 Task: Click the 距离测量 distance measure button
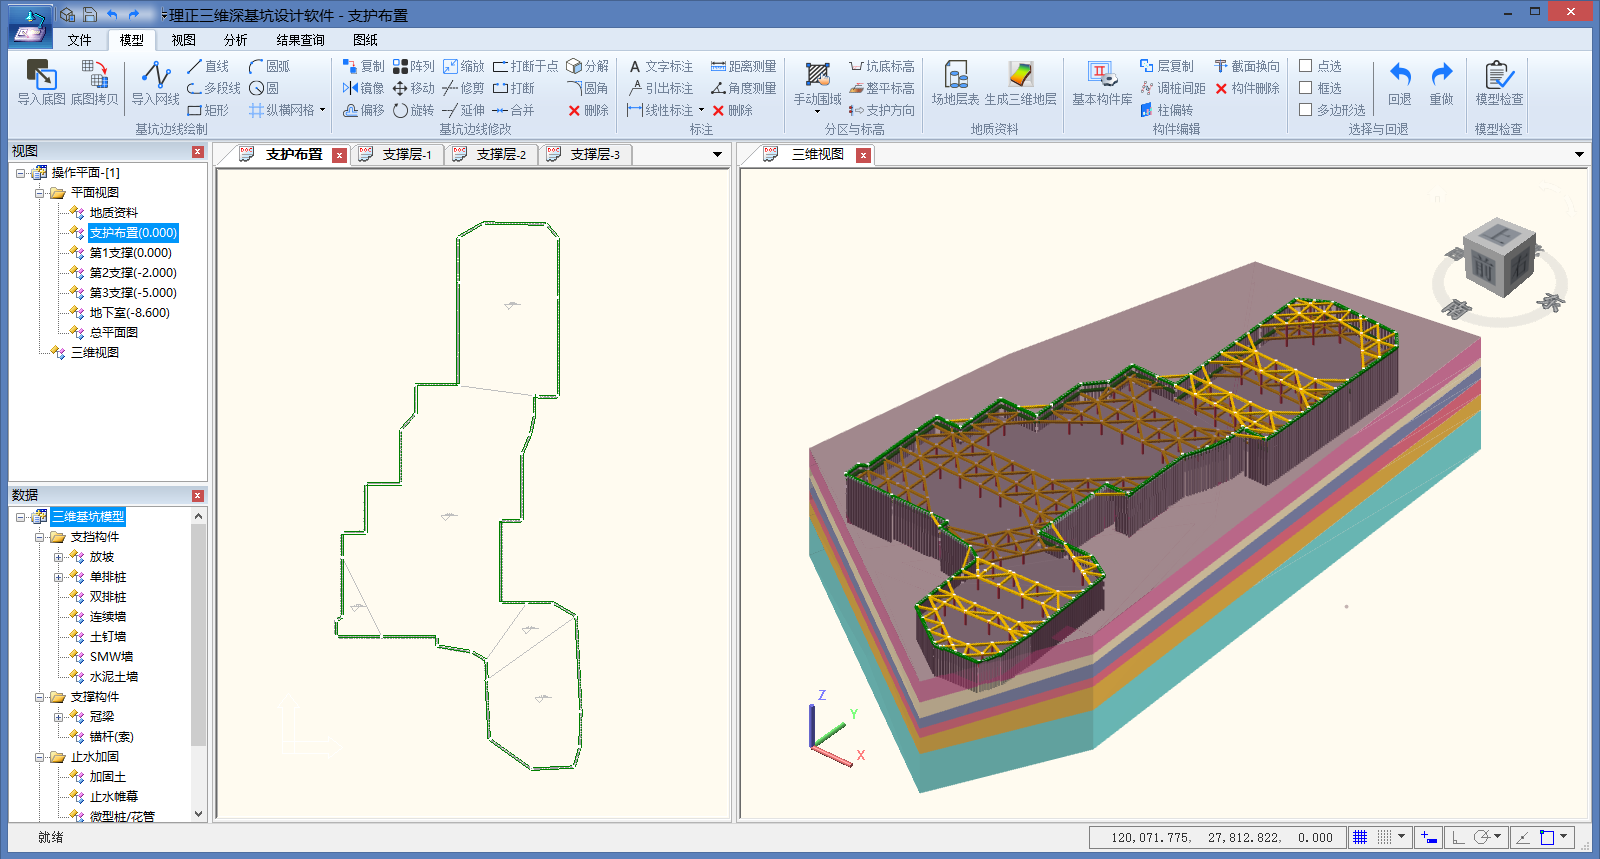(x=743, y=66)
